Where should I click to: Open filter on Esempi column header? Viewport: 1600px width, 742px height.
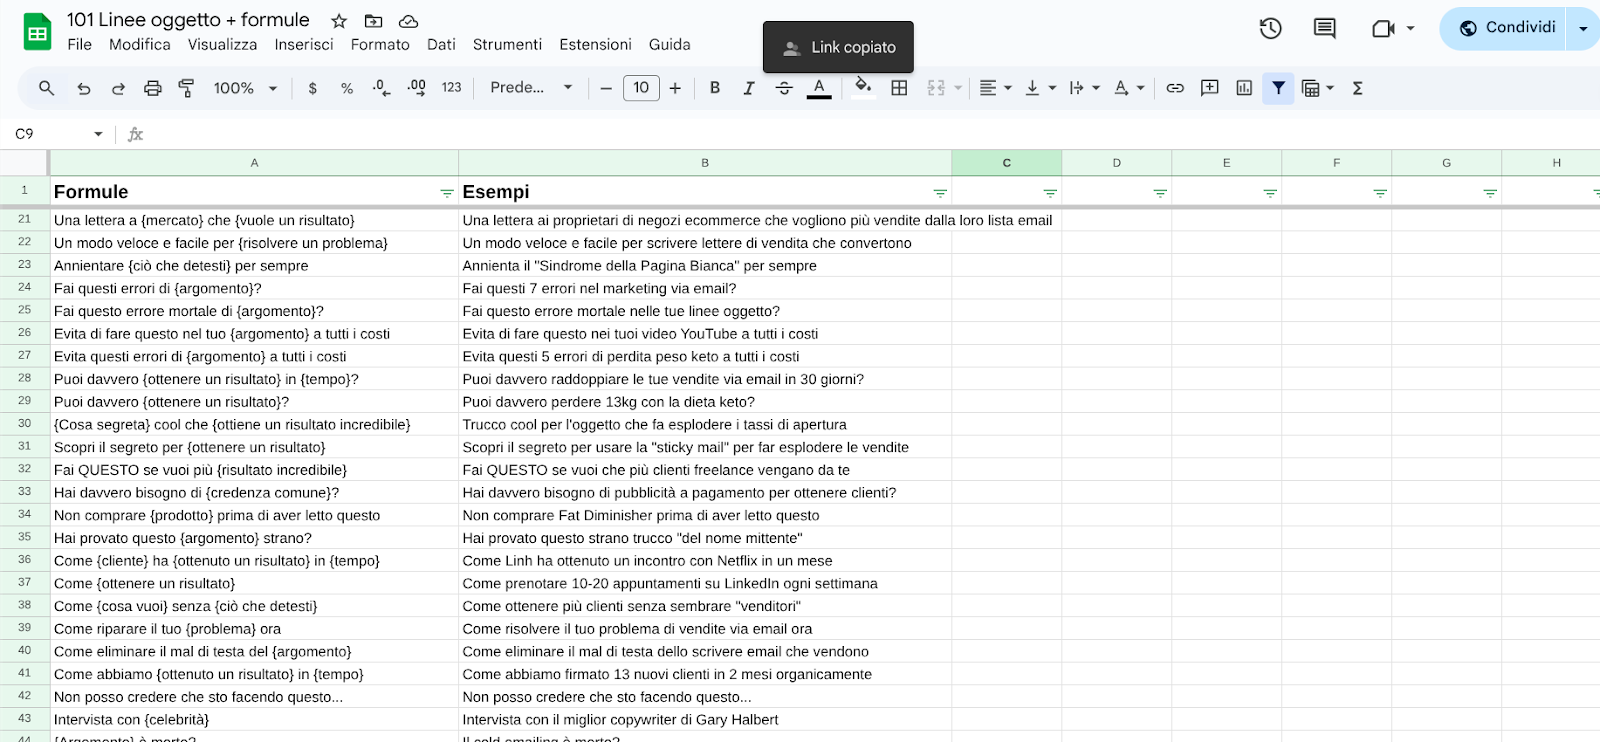940,193
